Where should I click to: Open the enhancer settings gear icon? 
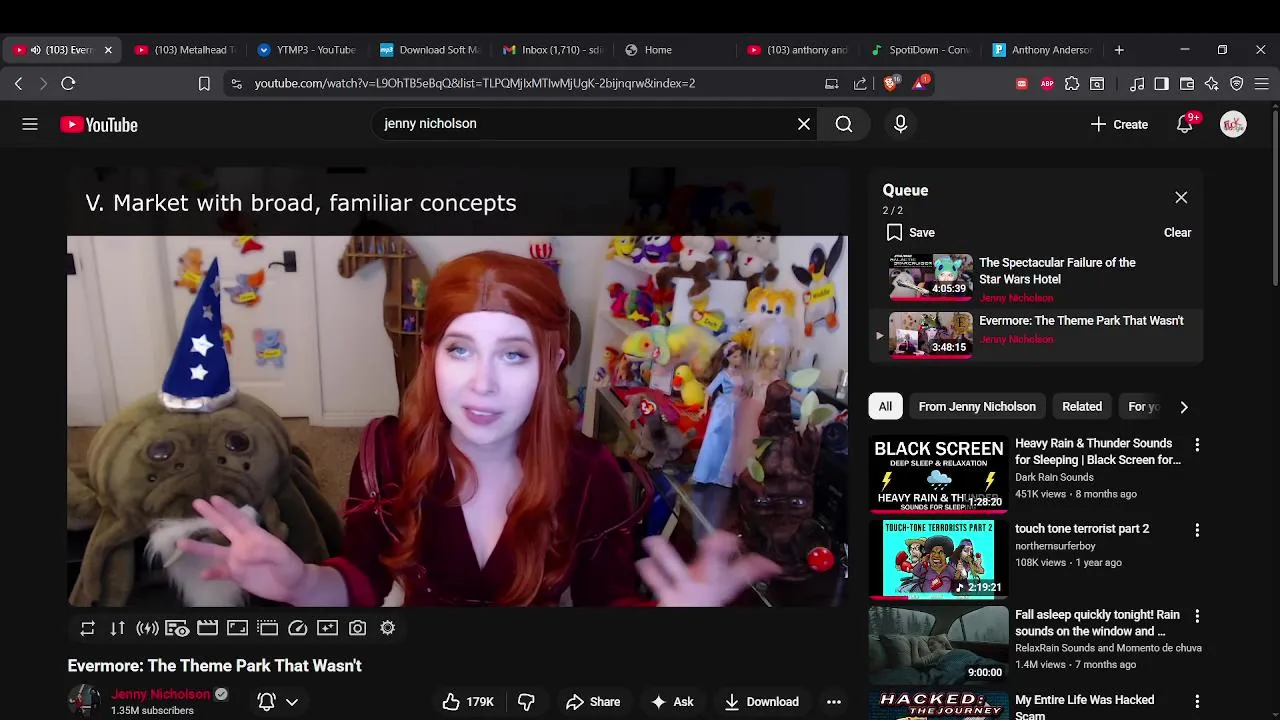387,628
